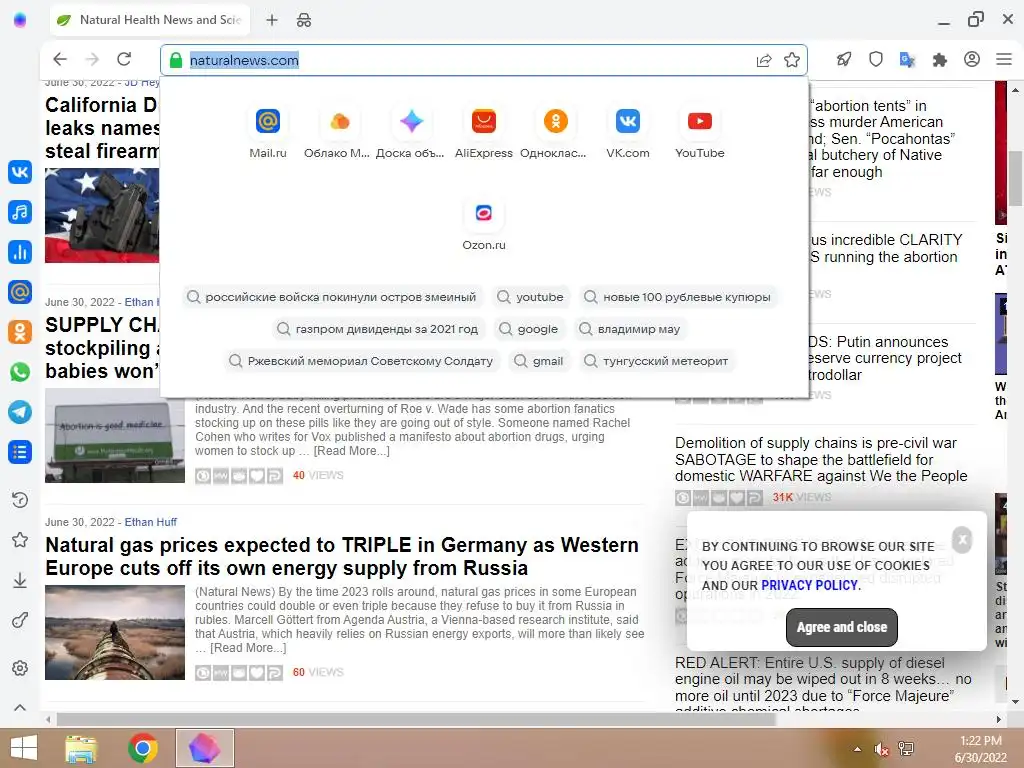The width and height of the screenshot is (1024, 768).
Task: Open the abortion sign article thumbnail
Action: click(115, 436)
